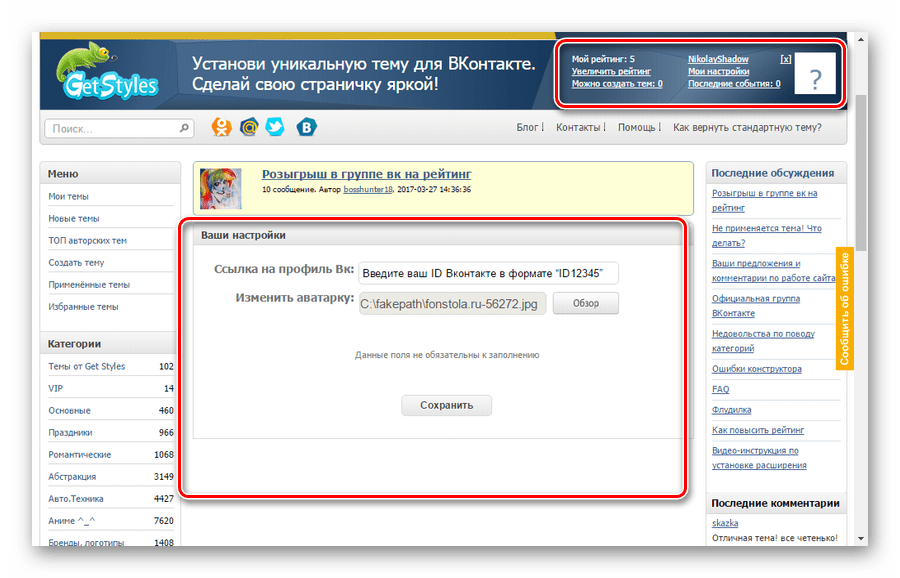
Task: Open the Романтические category
Action: (80, 455)
